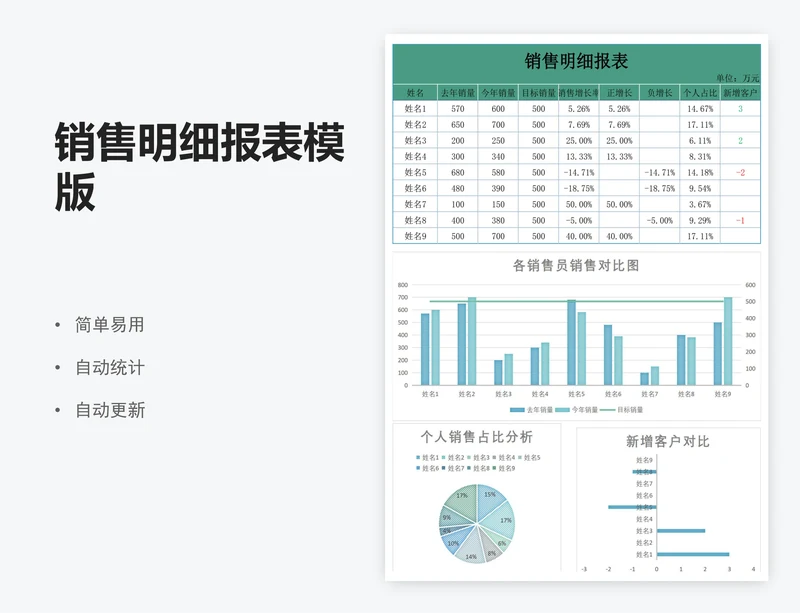Select the cell containing 340

[x=498, y=157]
